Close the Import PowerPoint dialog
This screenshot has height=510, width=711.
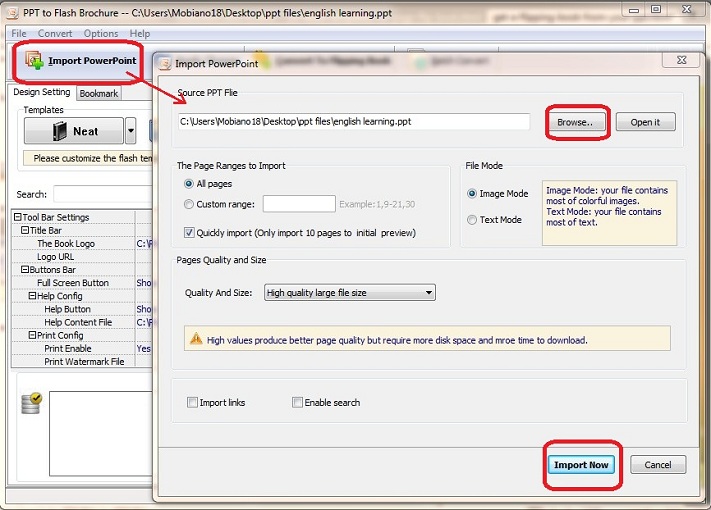point(681,60)
